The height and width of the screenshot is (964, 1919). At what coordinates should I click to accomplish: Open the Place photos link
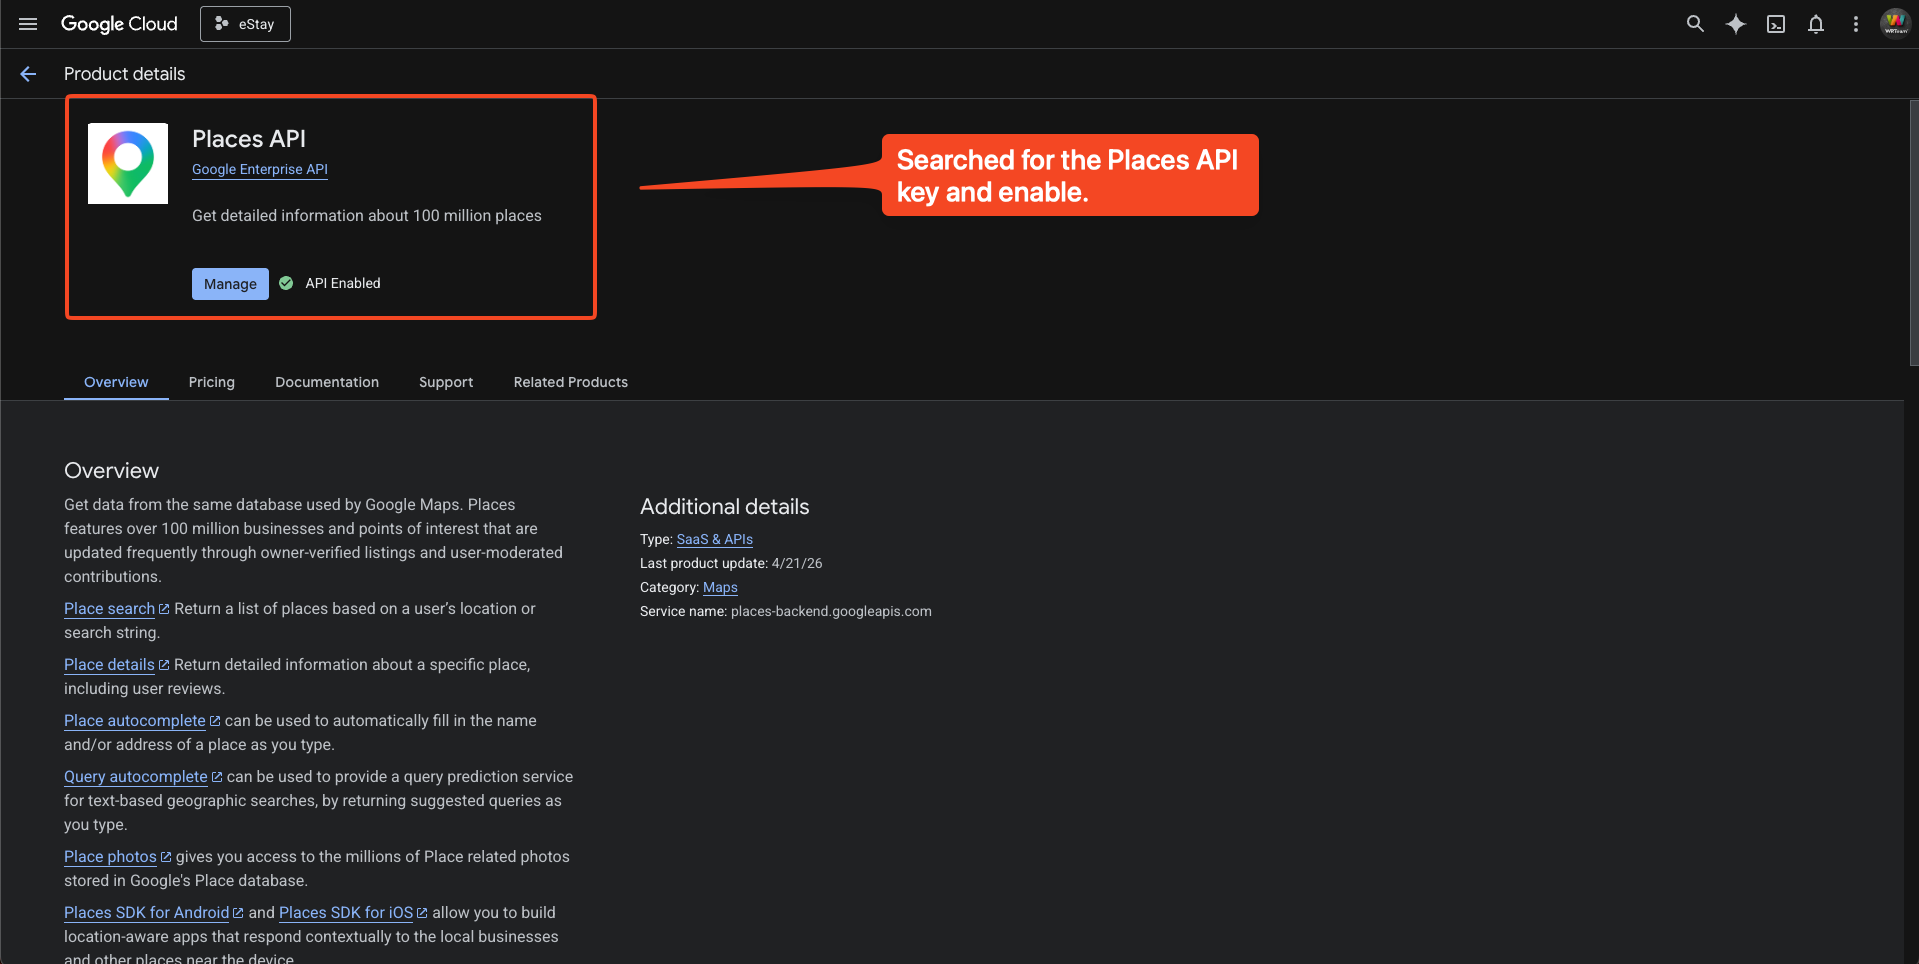[110, 857]
